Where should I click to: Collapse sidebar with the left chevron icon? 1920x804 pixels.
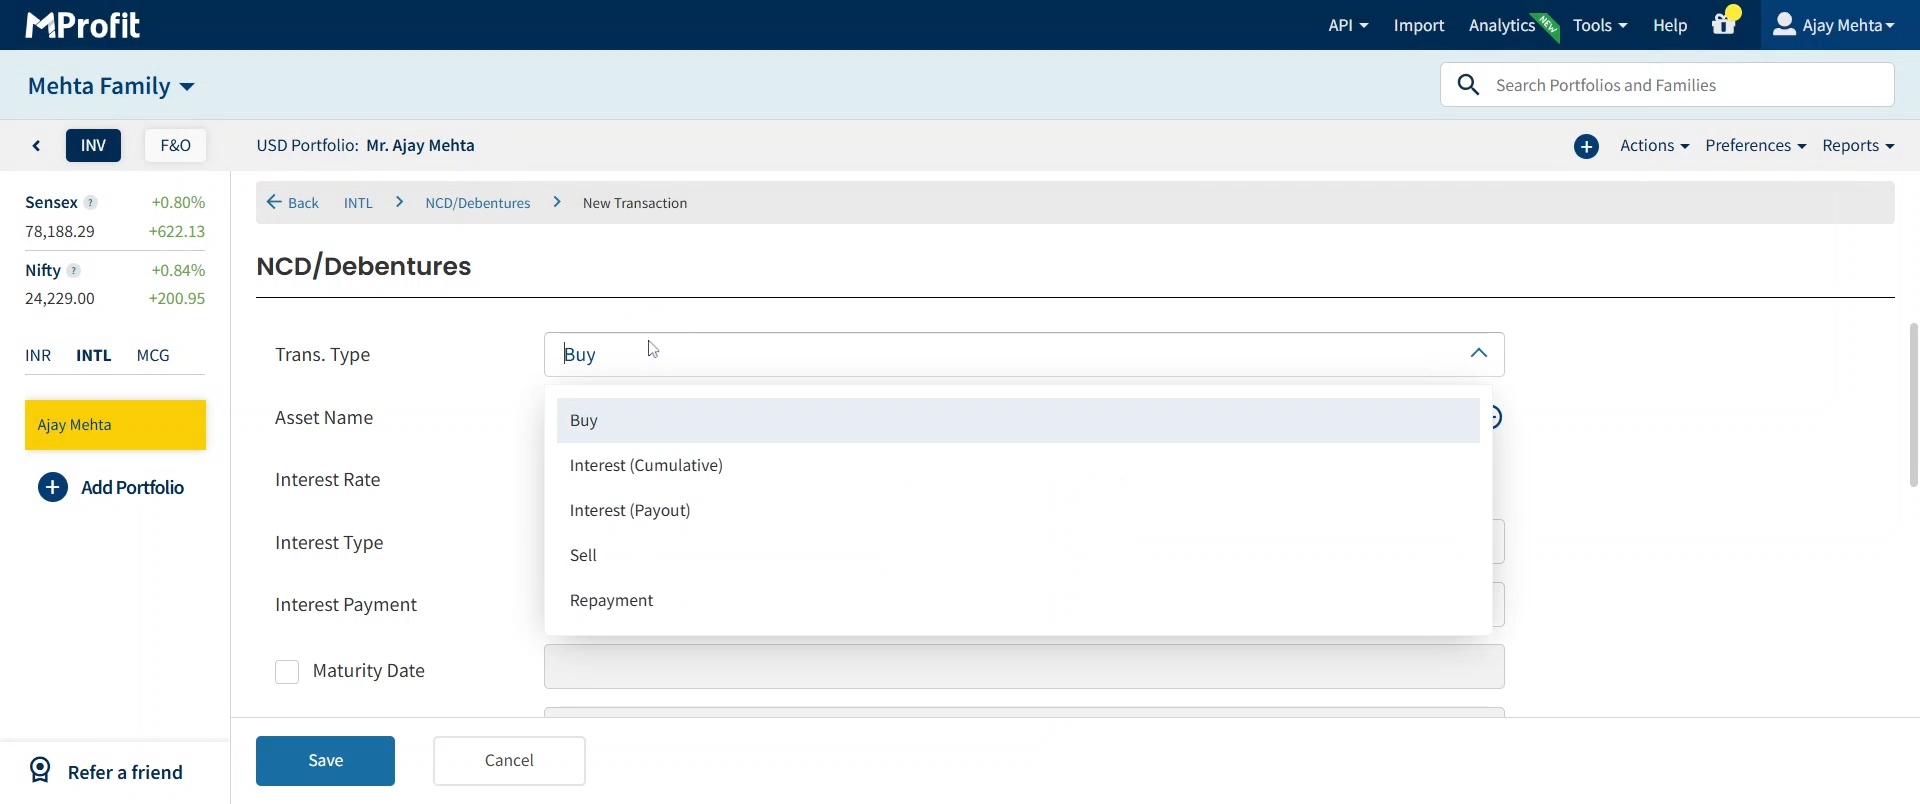coord(37,146)
